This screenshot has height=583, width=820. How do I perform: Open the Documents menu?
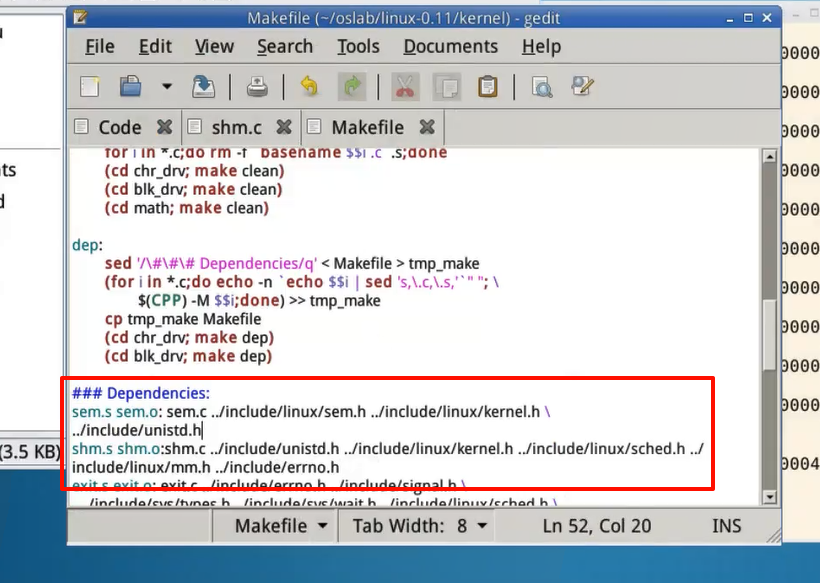(x=450, y=47)
